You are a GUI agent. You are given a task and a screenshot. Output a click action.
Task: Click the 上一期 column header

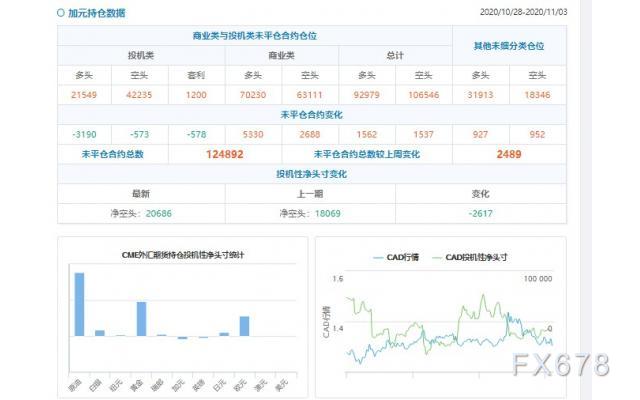coord(310,193)
